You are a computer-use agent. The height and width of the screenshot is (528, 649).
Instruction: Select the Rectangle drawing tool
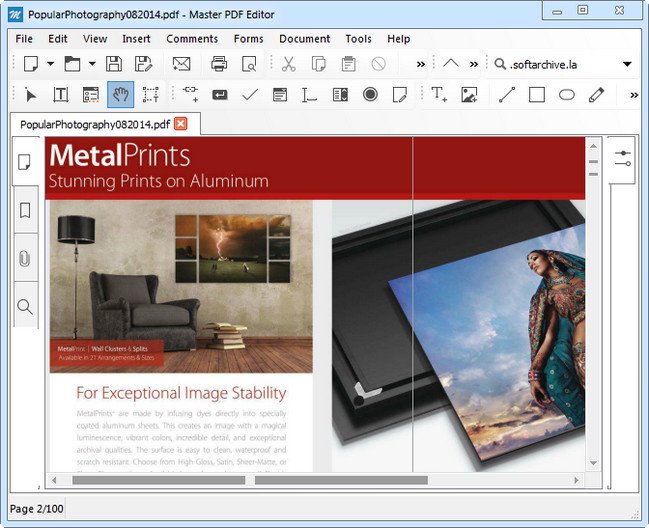(537, 95)
